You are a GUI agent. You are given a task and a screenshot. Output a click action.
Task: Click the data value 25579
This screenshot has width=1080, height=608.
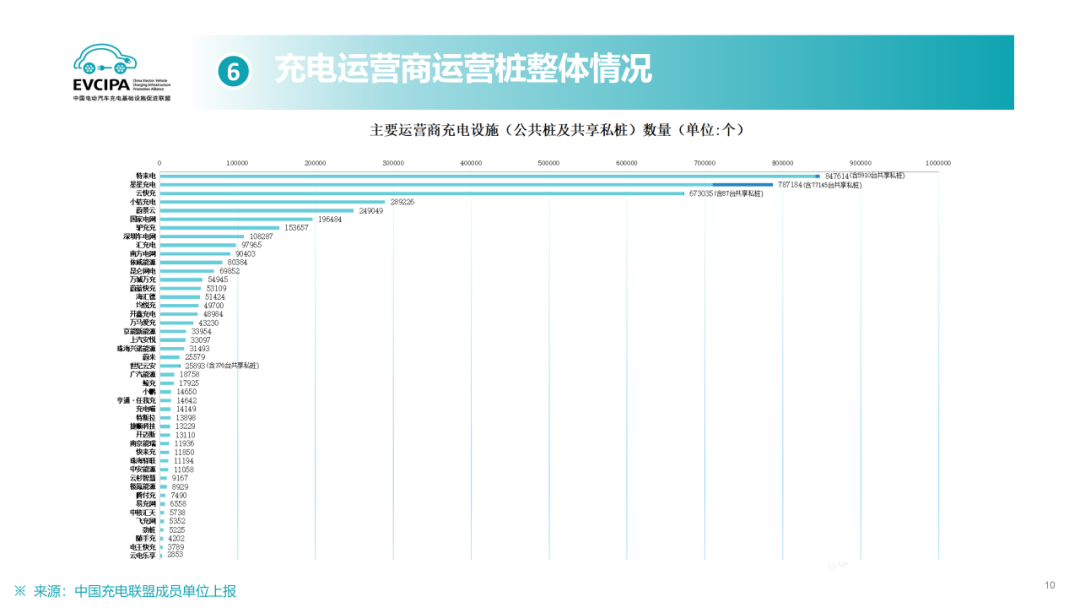coord(195,357)
